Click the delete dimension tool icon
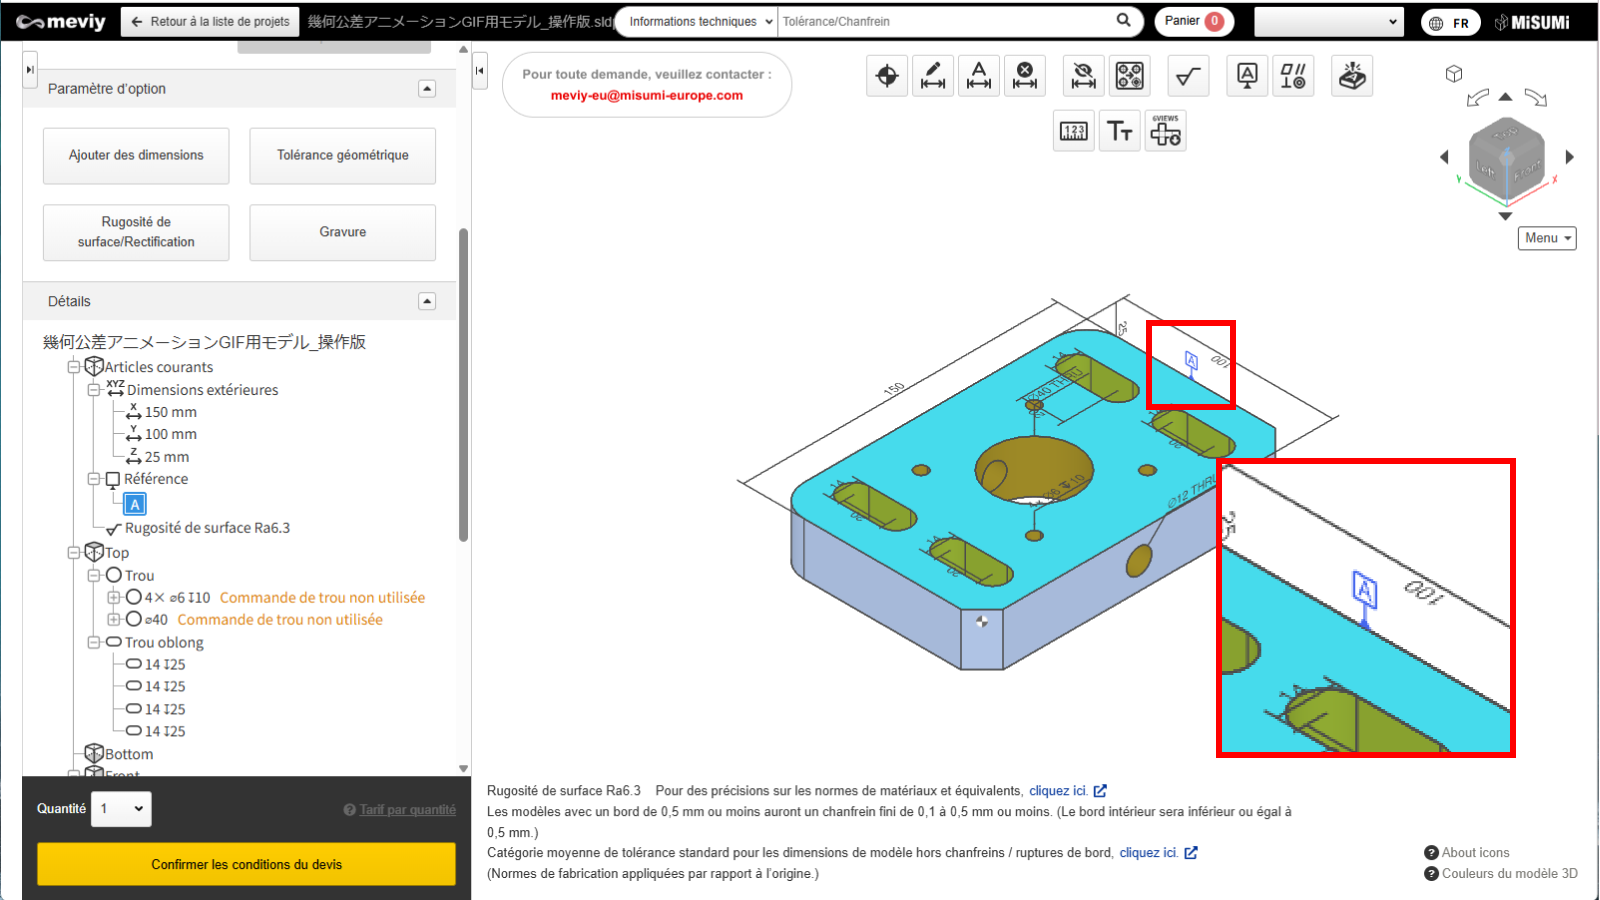 point(1025,76)
